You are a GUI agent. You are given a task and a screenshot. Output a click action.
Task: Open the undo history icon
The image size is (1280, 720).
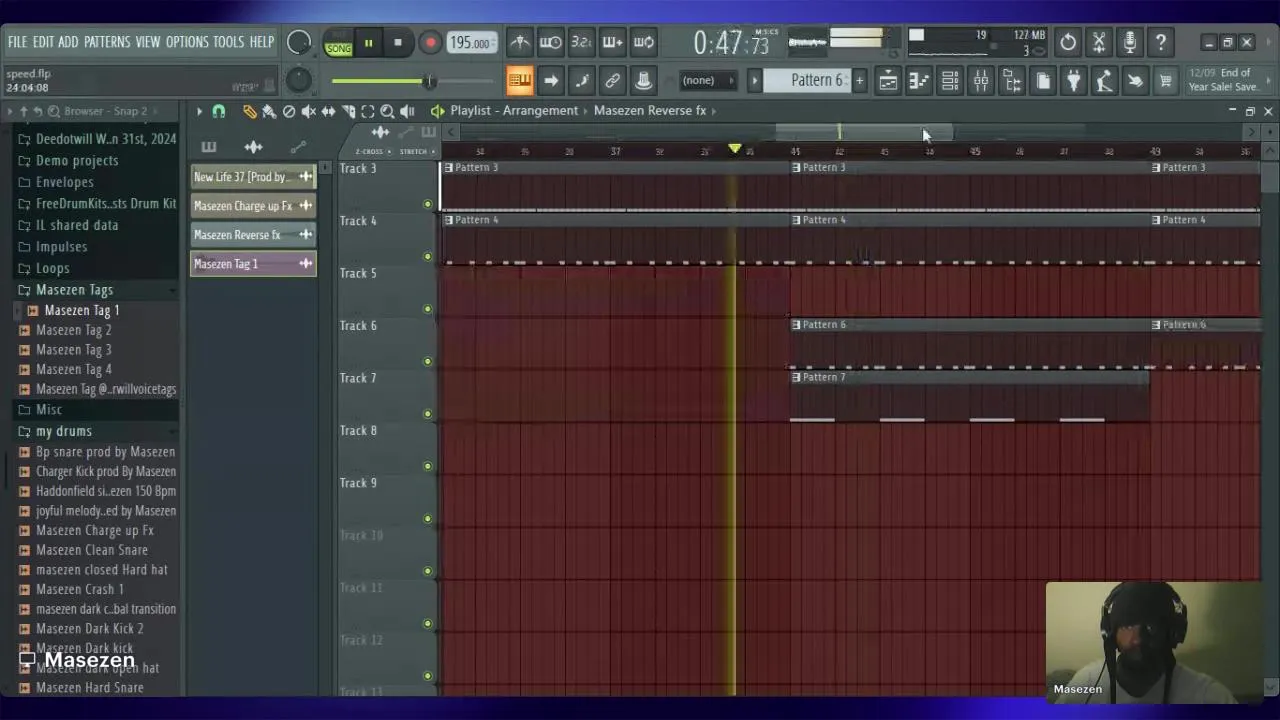pyautogui.click(x=1068, y=42)
